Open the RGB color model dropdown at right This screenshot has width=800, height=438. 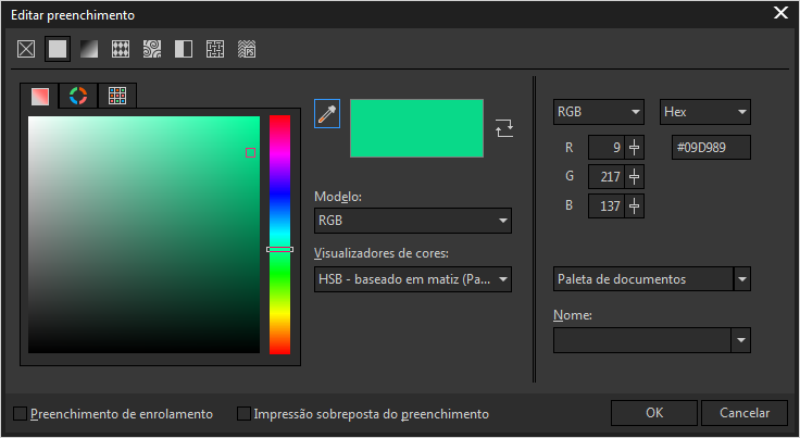tap(598, 112)
